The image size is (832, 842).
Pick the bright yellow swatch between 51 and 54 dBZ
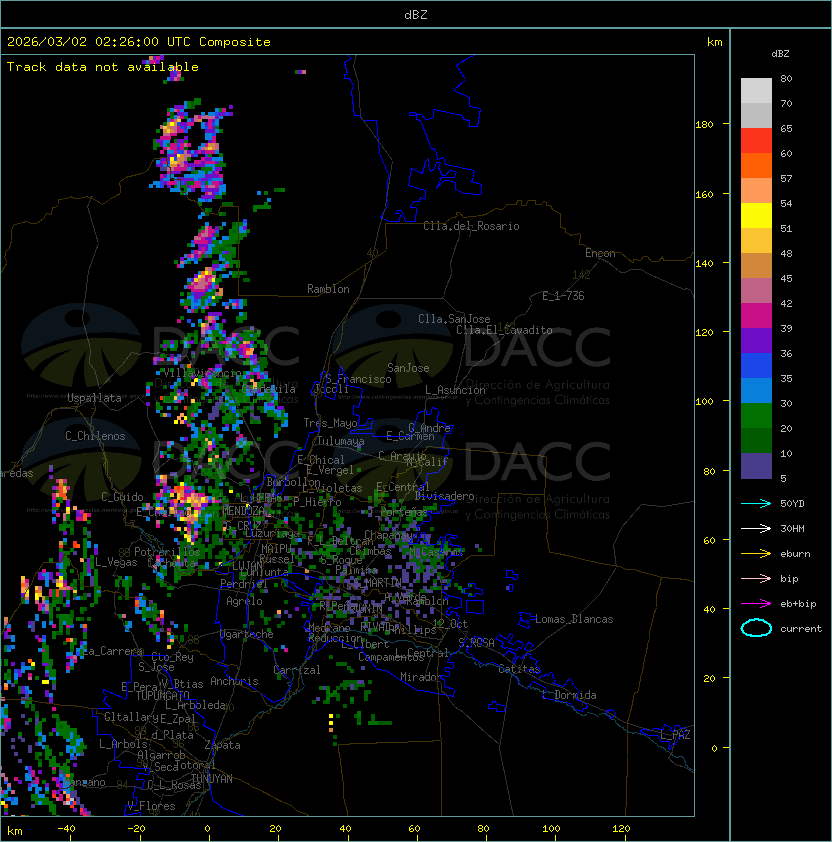click(756, 216)
